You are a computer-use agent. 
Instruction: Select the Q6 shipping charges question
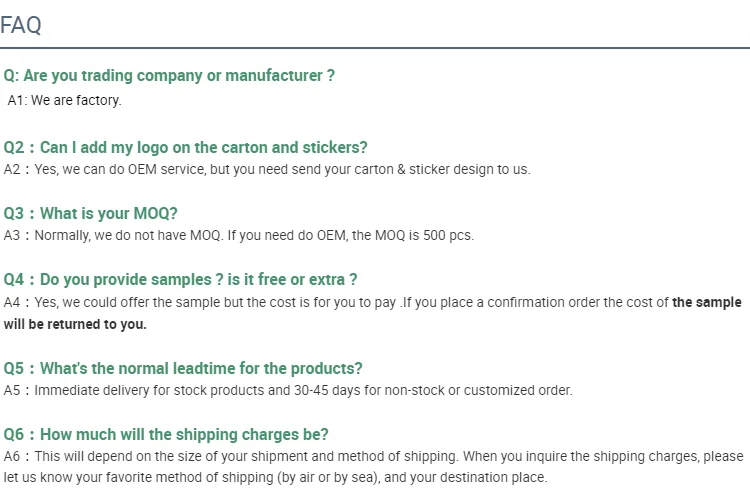[x=166, y=434]
